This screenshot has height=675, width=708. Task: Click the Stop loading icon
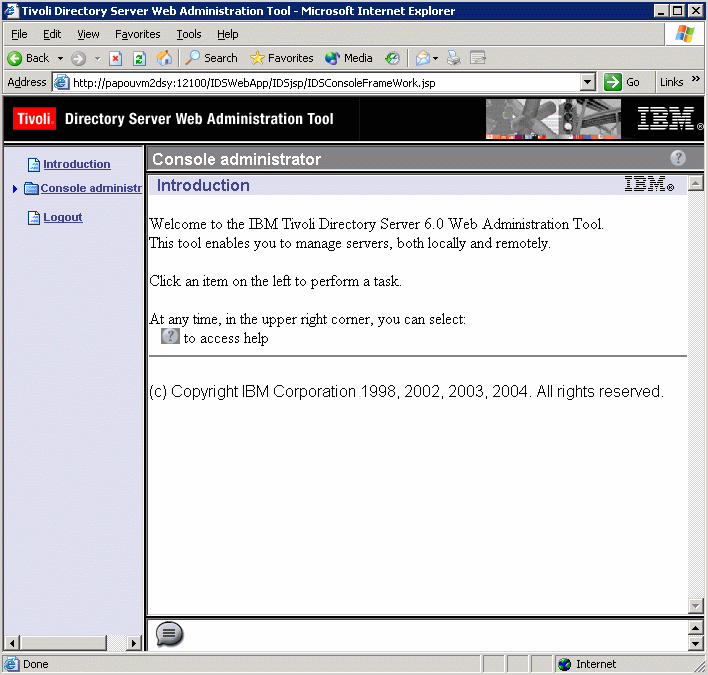click(x=116, y=58)
